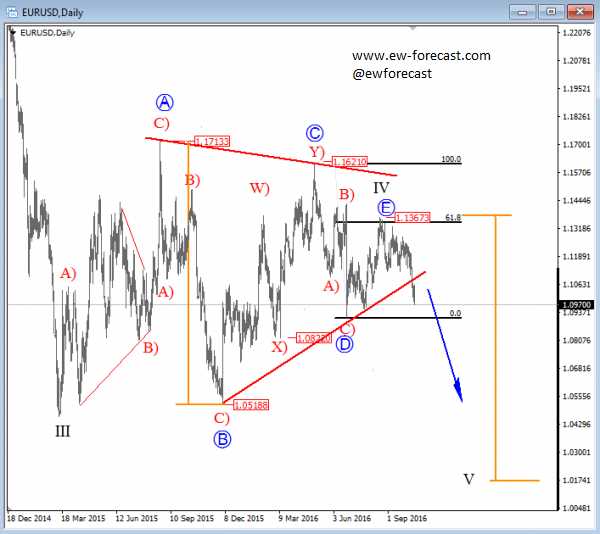
Task: Select the 1.09700 current price marker
Action: [x=578, y=304]
